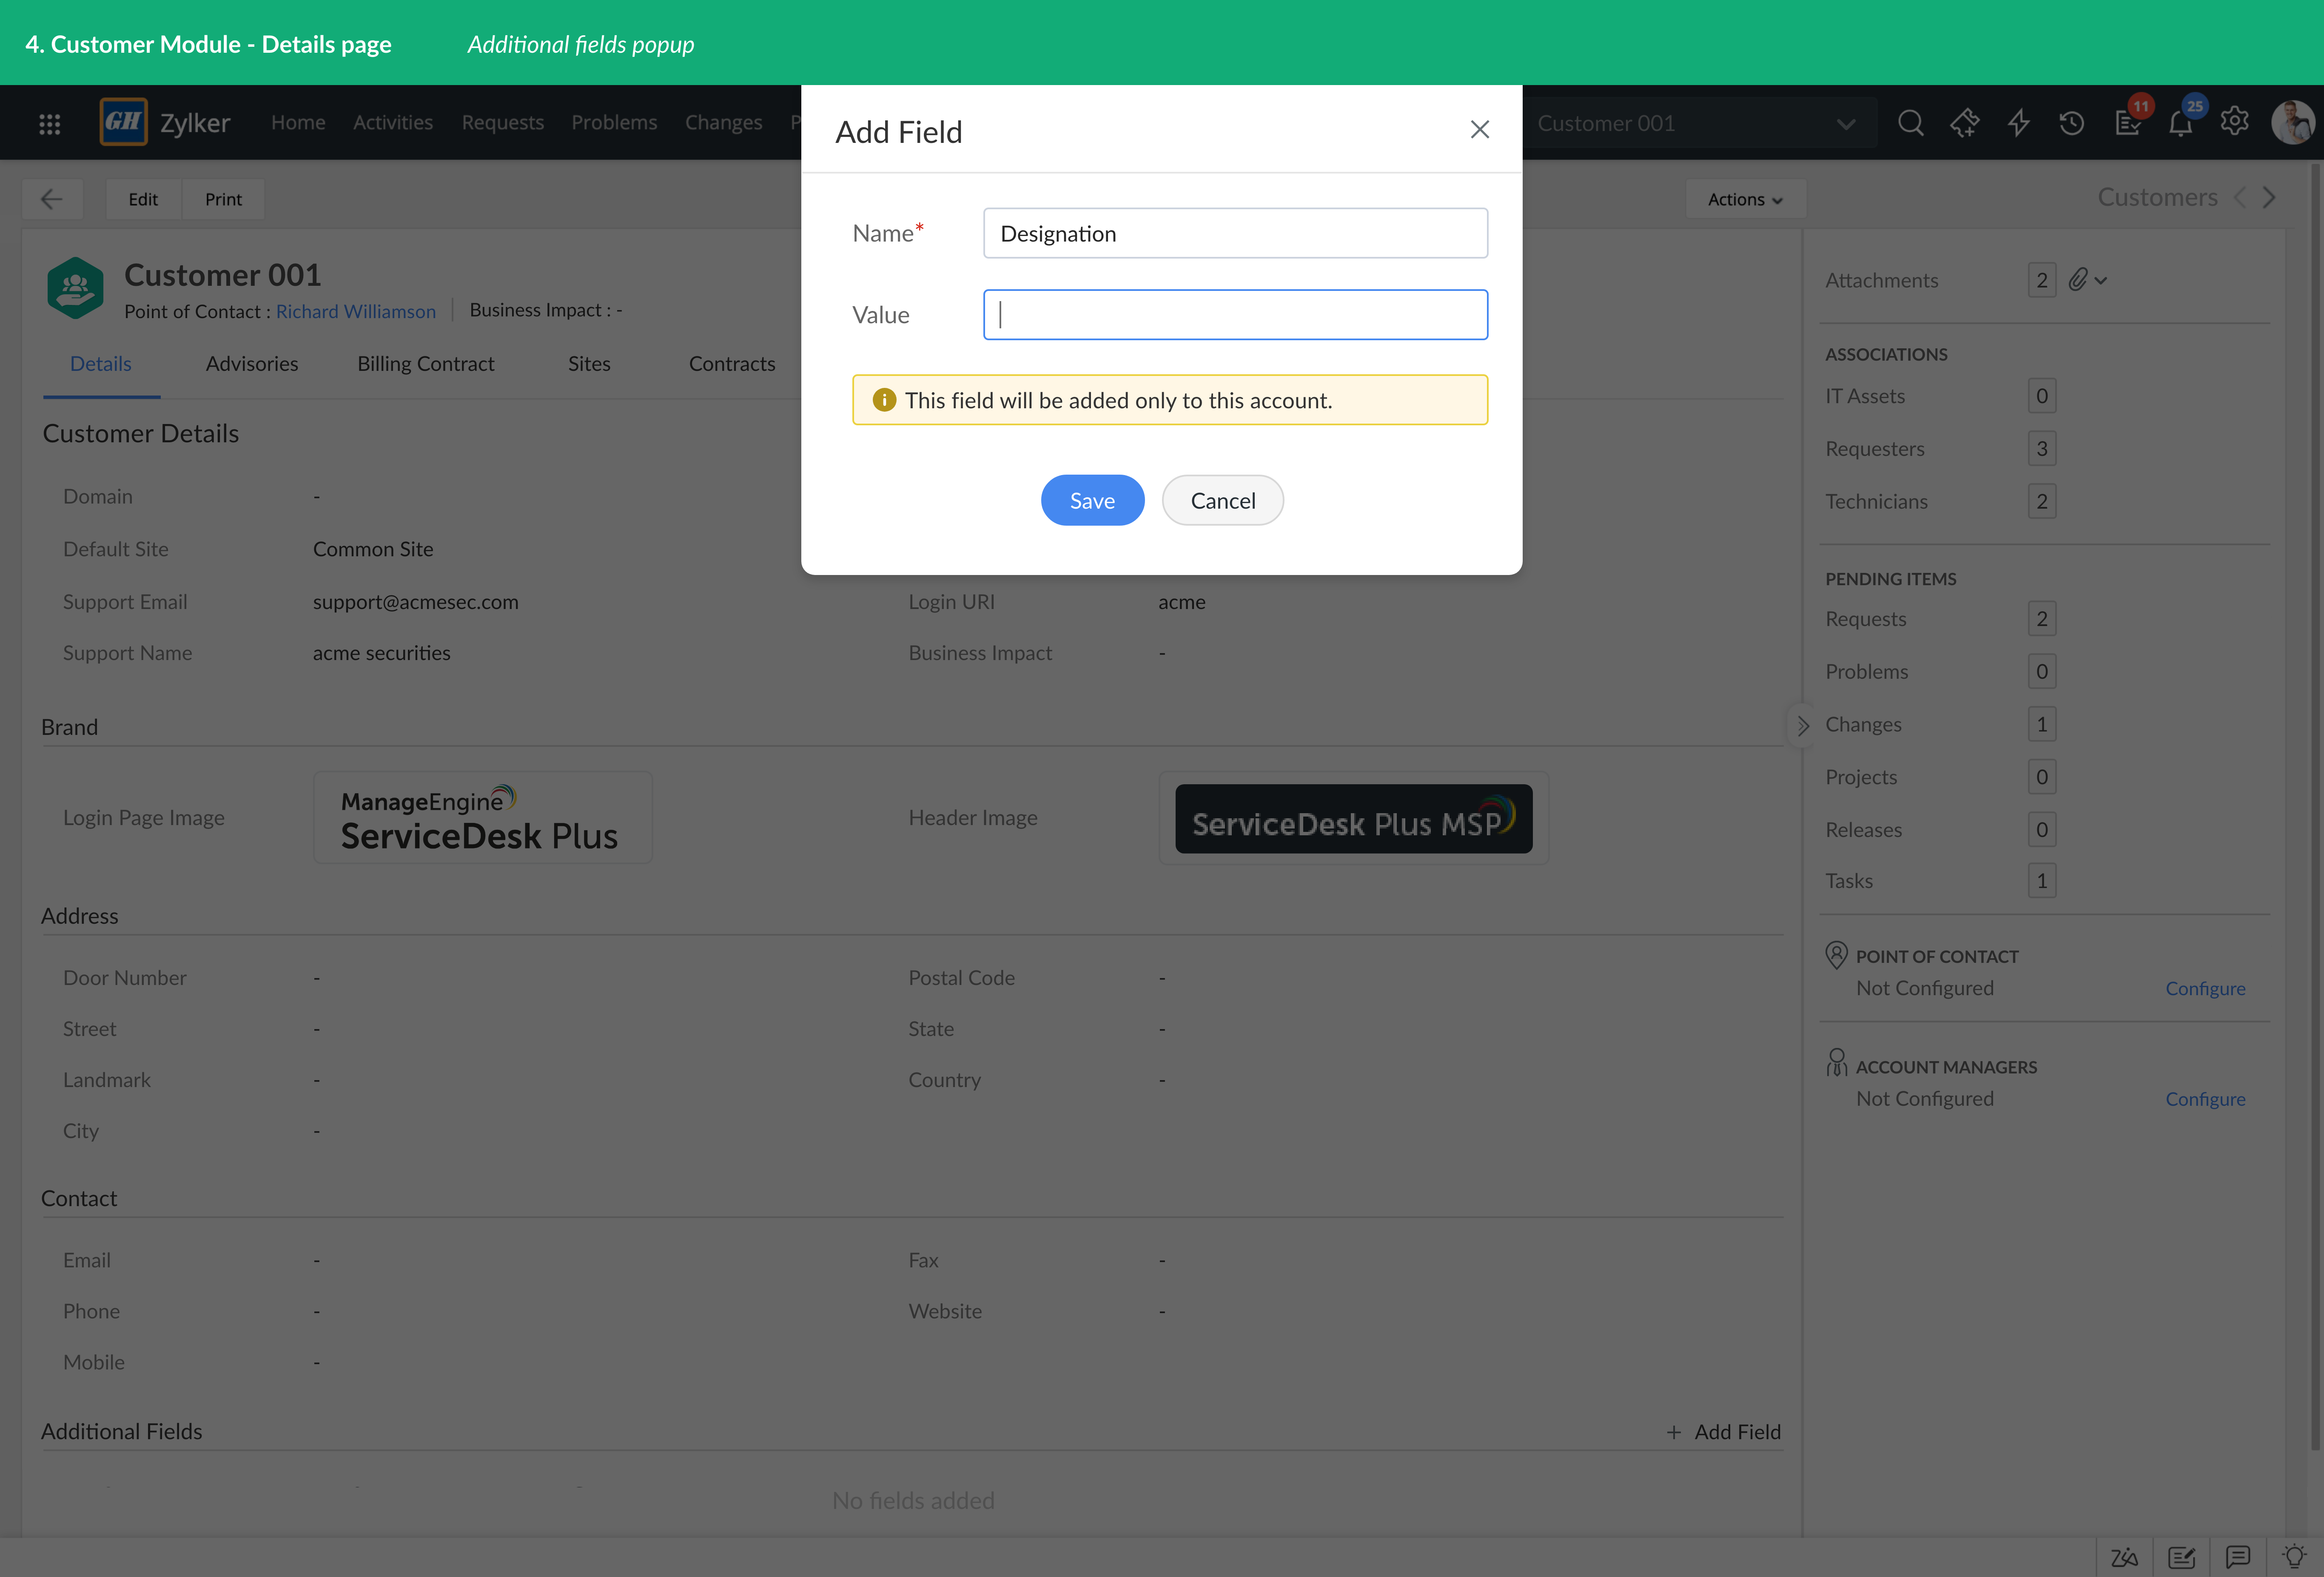The image size is (2324, 1577).
Task: Expand the Customer 001 account dropdown
Action: 1846,124
